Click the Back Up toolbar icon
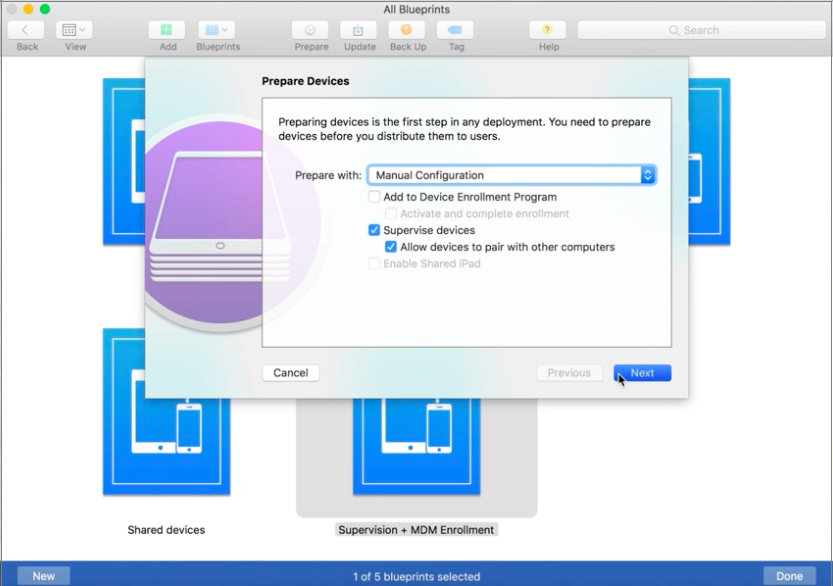 [x=407, y=31]
